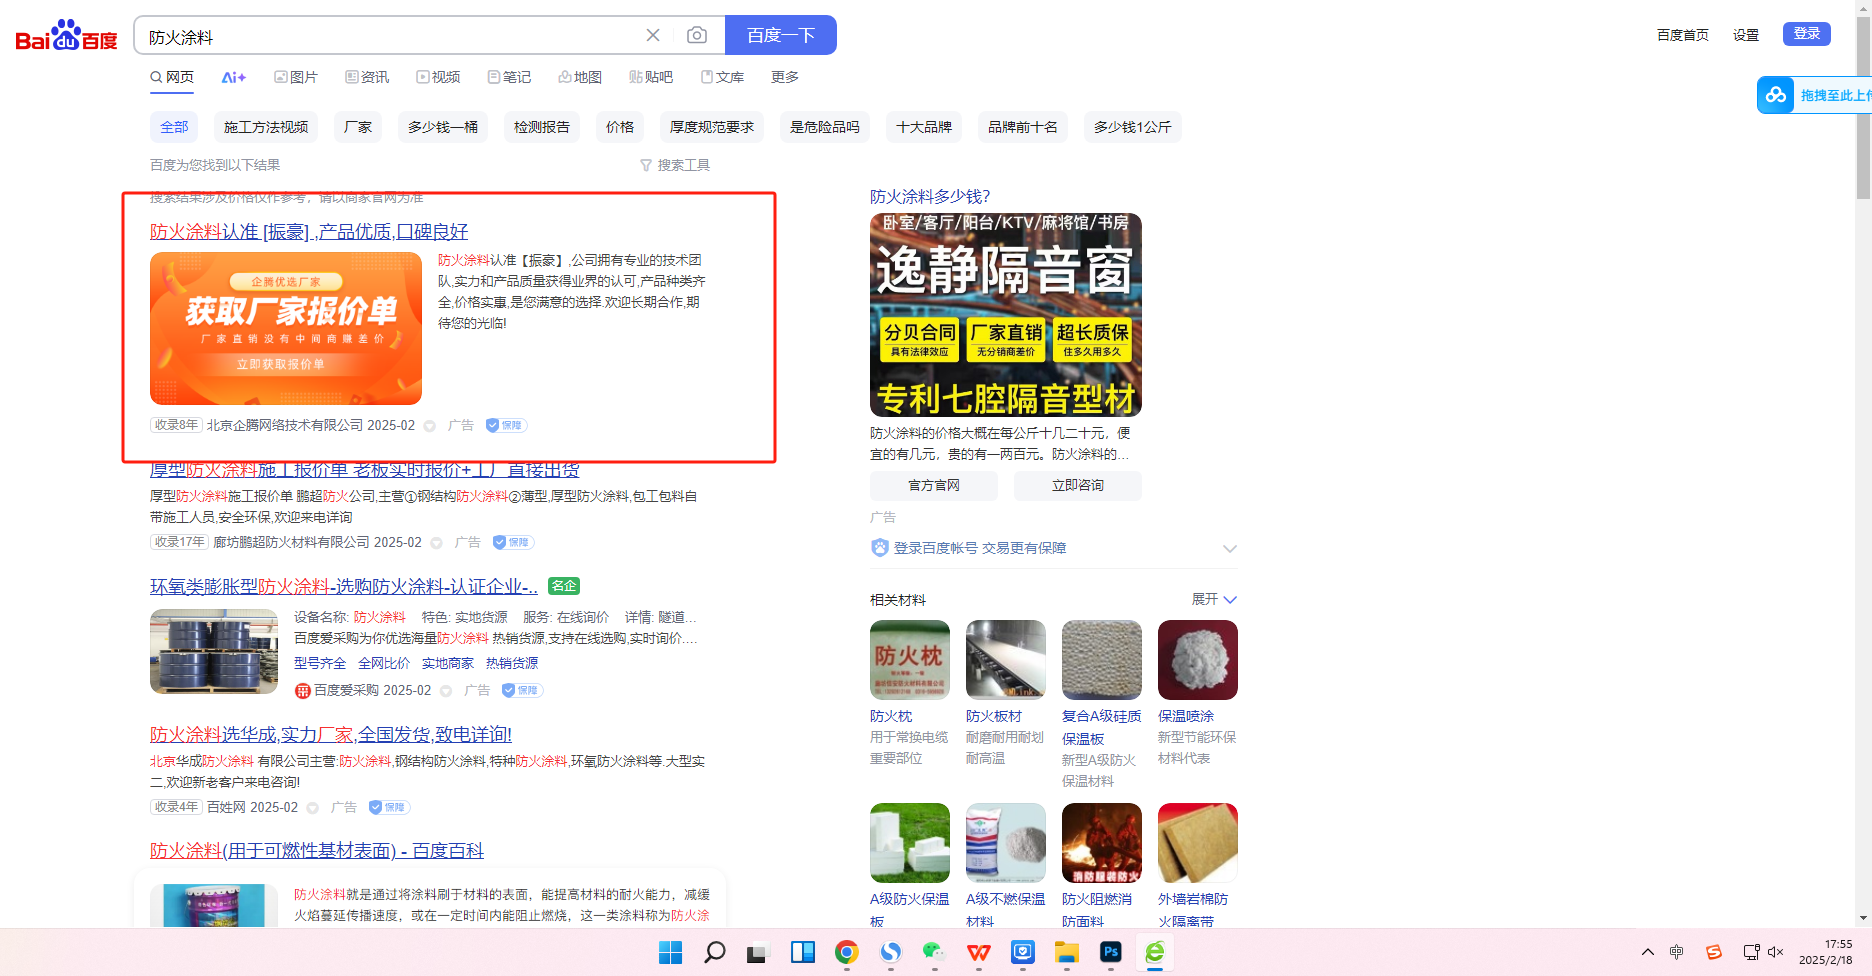The height and width of the screenshot is (976, 1872).
Task: Switch to the 图片 search tab
Action: (x=296, y=77)
